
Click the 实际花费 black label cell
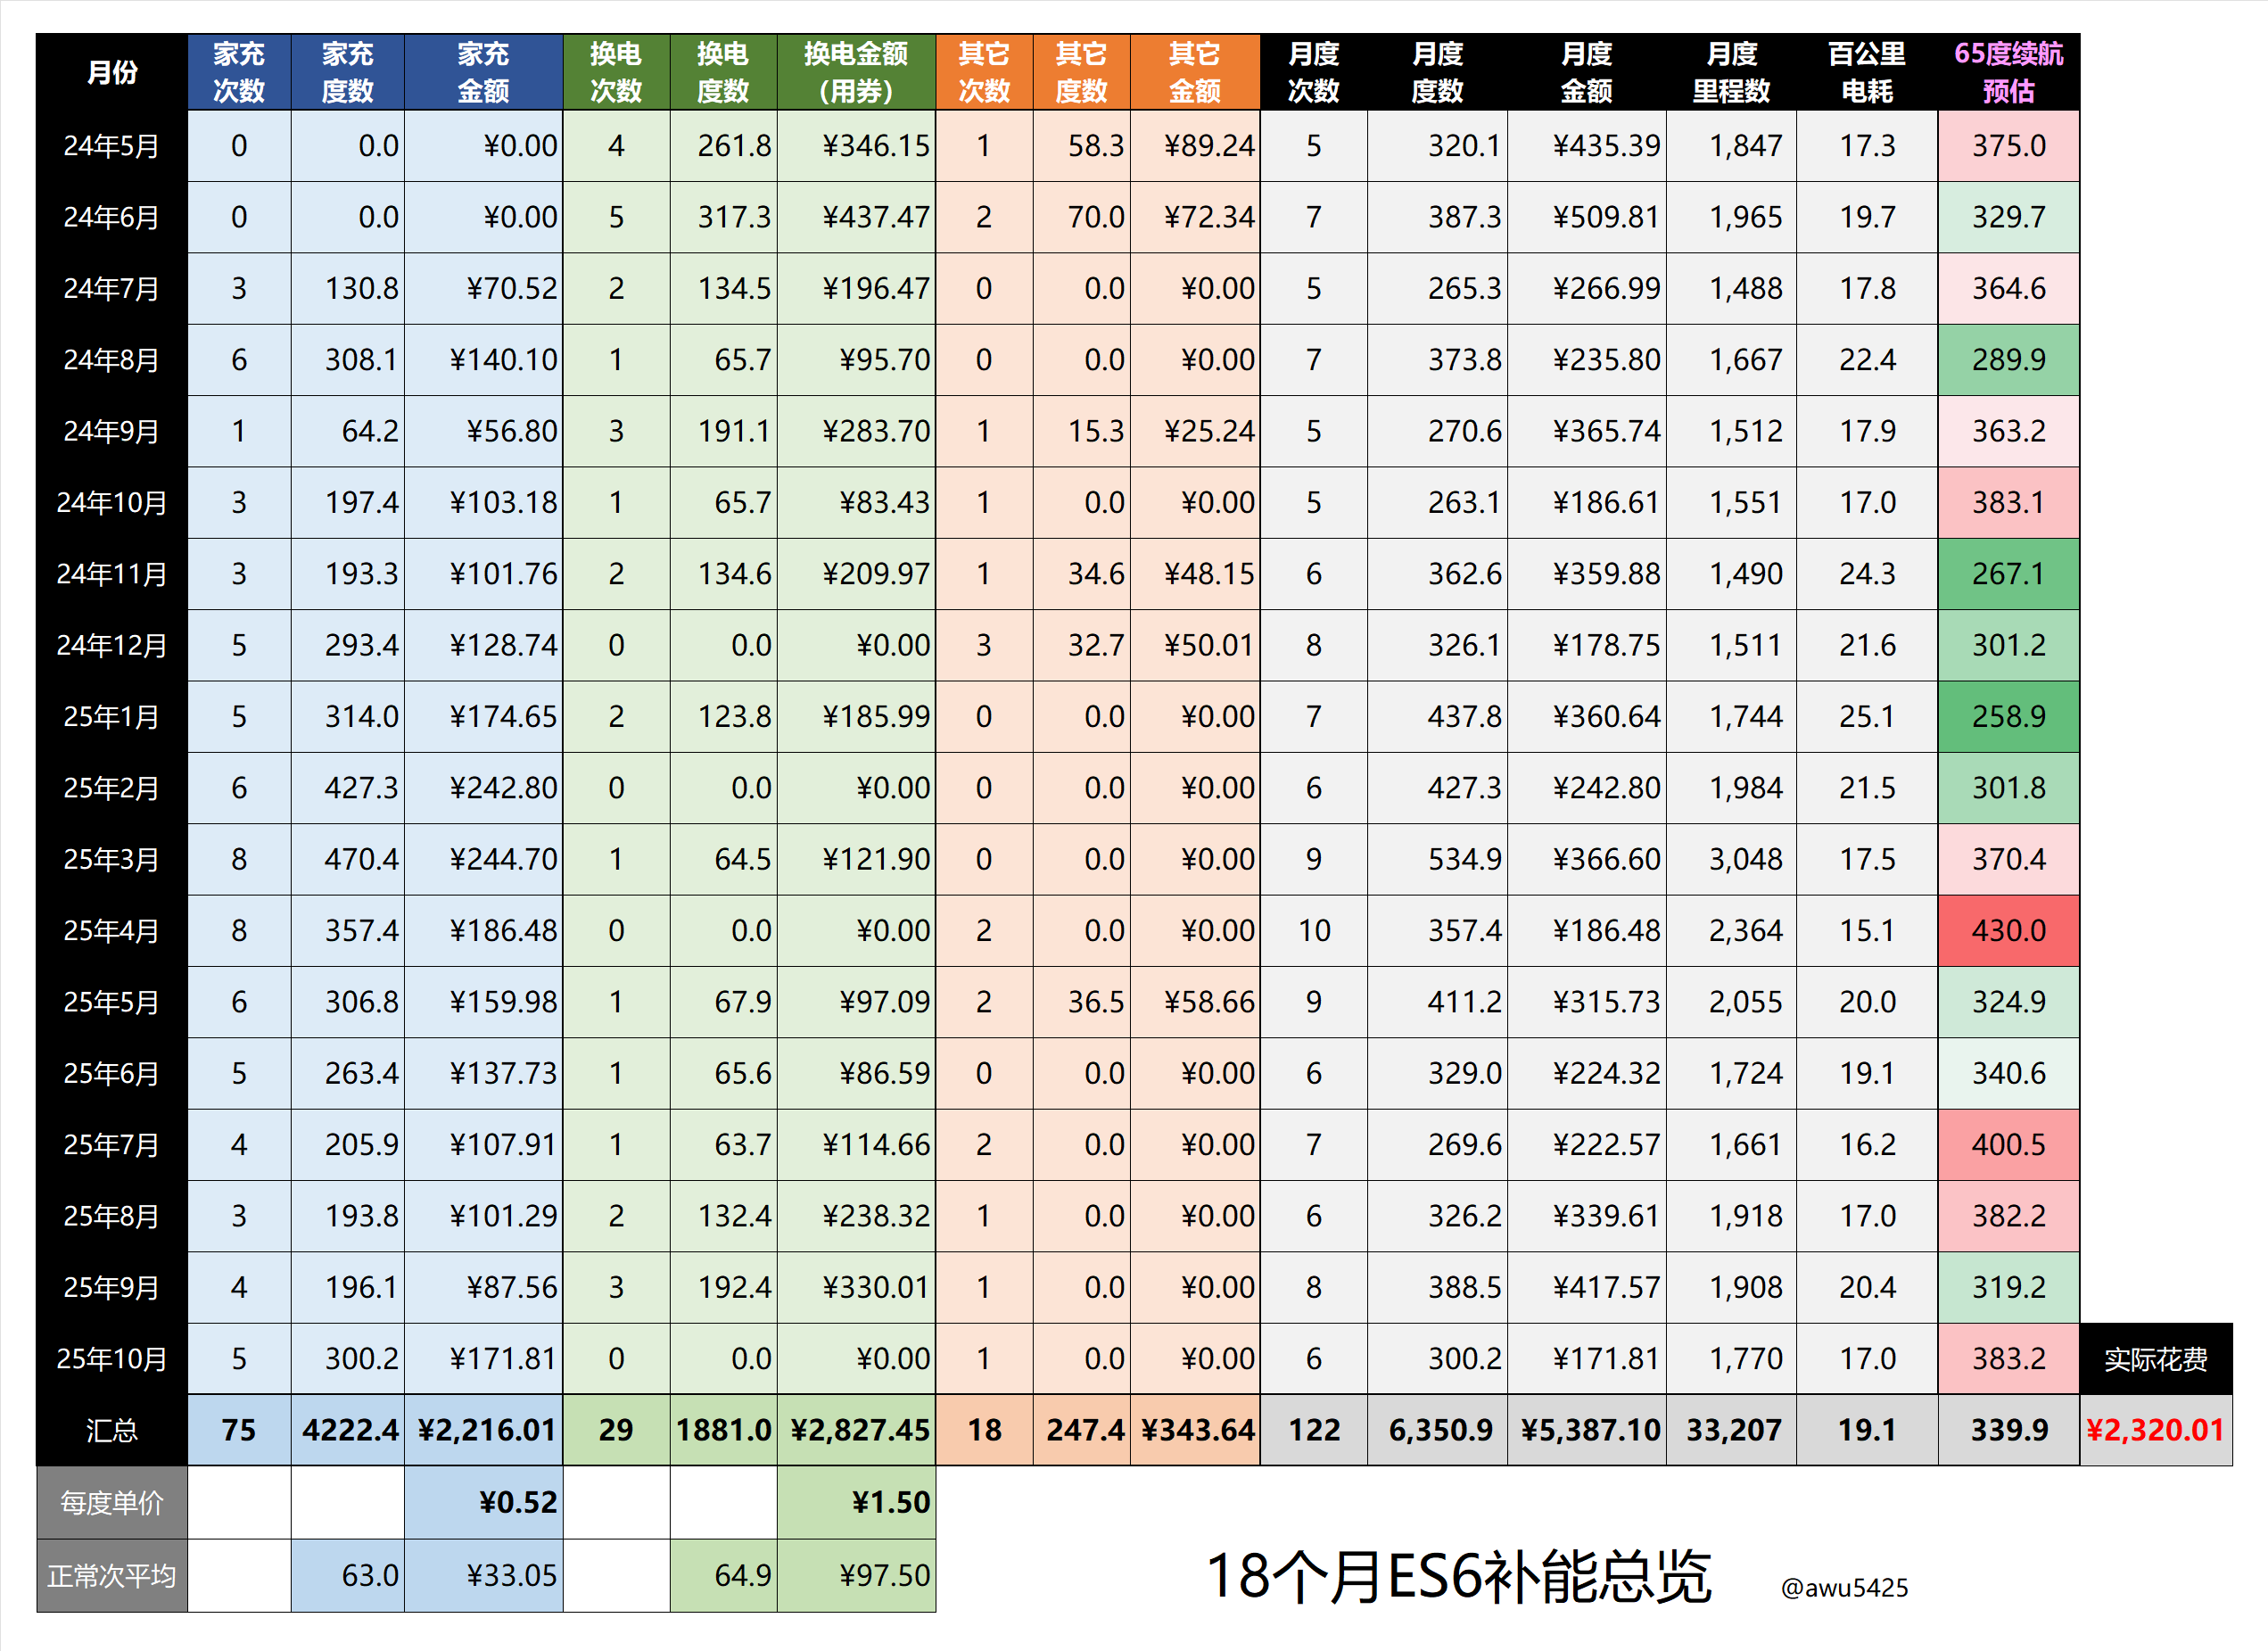pyautogui.click(x=2154, y=1358)
